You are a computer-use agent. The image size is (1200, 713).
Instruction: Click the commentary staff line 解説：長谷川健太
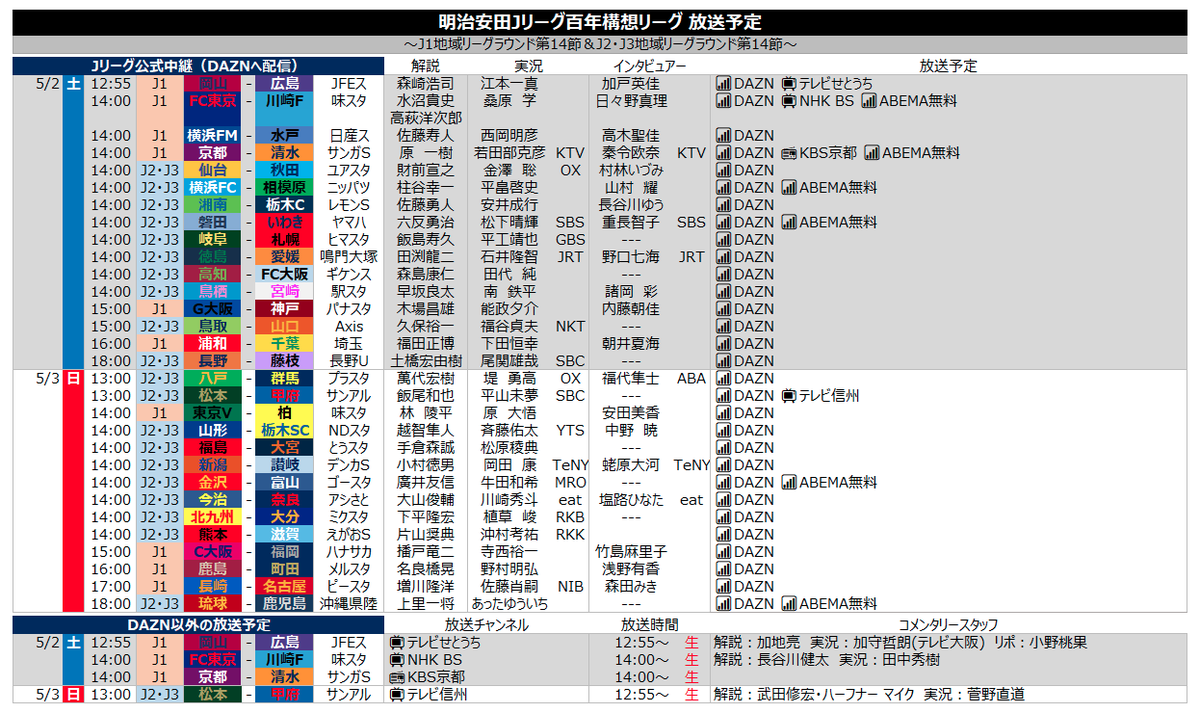(770, 660)
